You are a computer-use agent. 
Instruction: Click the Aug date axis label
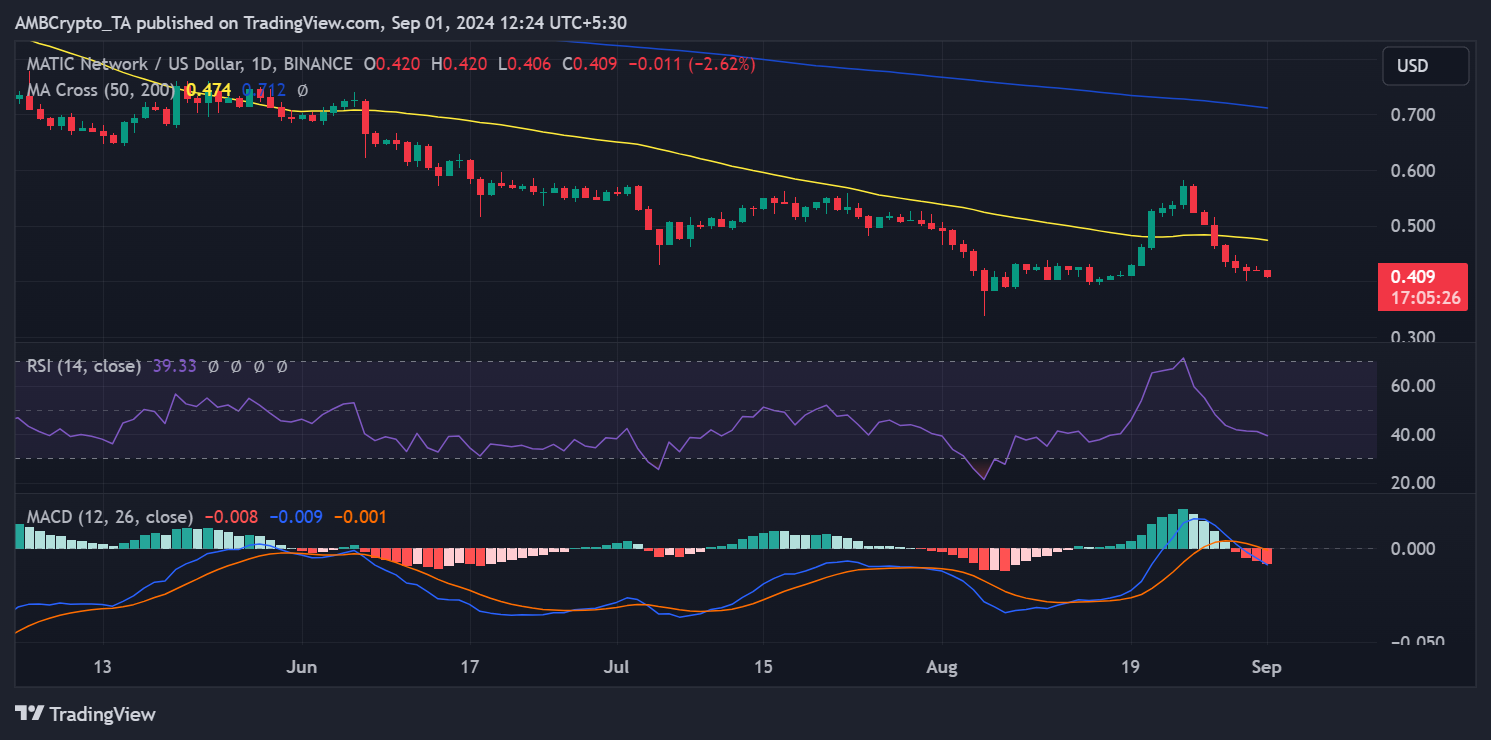coord(942,666)
